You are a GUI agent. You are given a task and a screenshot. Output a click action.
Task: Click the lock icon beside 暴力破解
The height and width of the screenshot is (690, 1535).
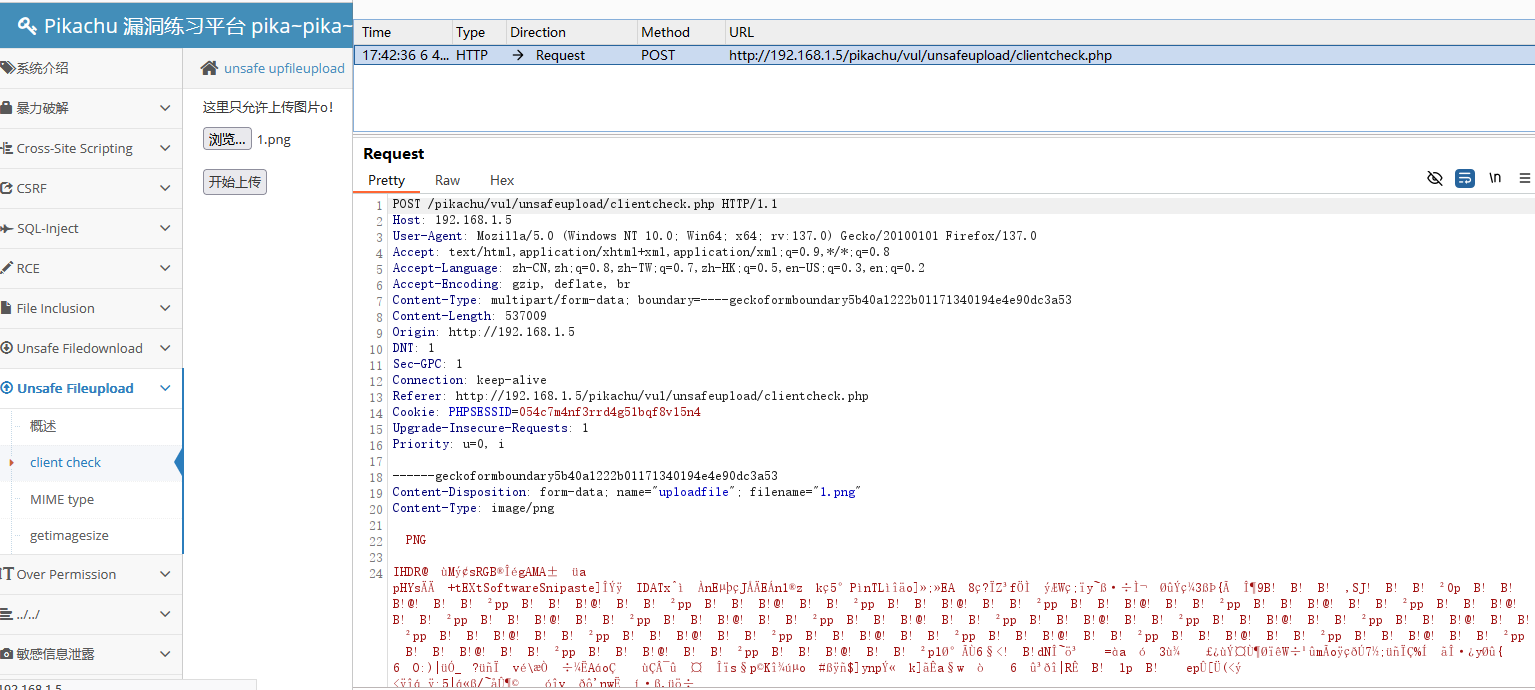[x=6, y=108]
